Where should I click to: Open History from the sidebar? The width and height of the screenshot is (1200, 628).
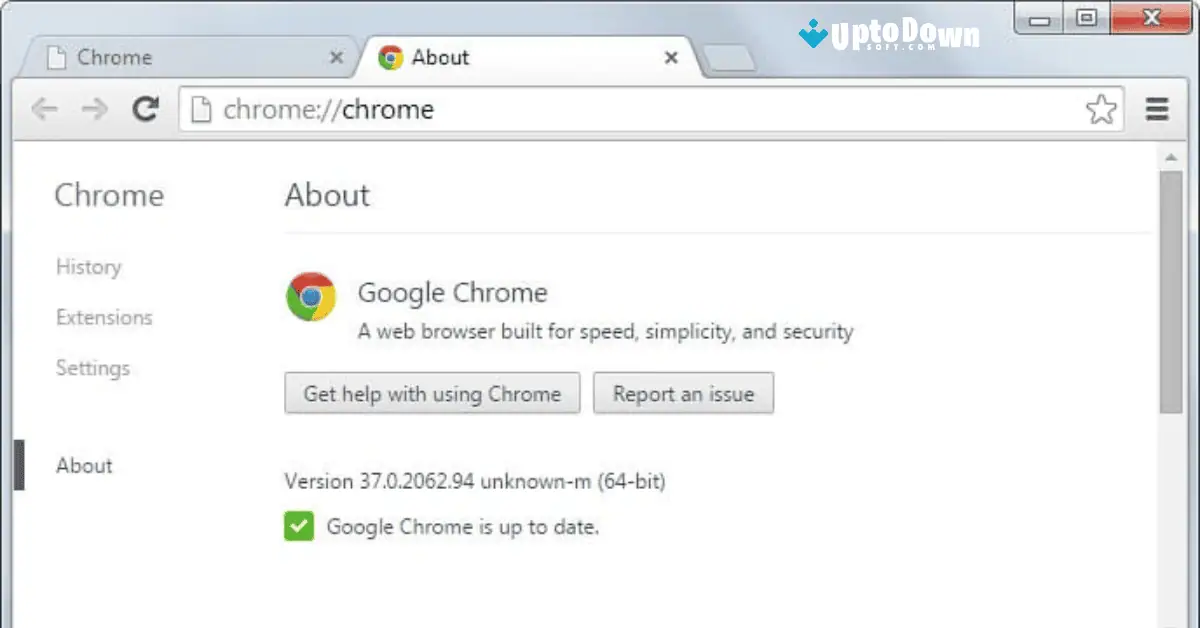pyautogui.click(x=88, y=267)
